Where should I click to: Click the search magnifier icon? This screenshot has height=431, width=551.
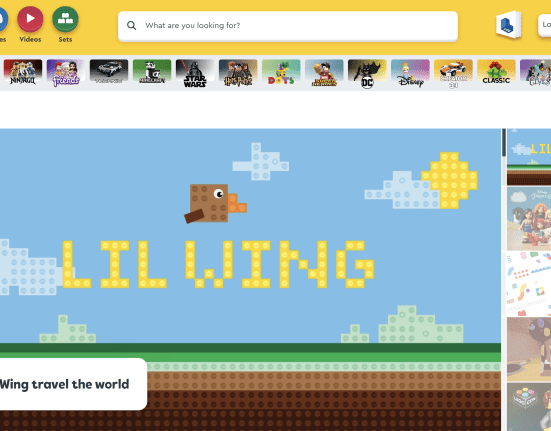131,25
